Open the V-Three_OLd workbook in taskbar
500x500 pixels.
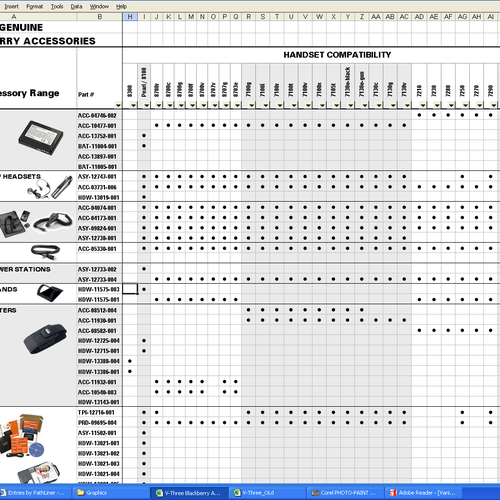(x=267, y=493)
